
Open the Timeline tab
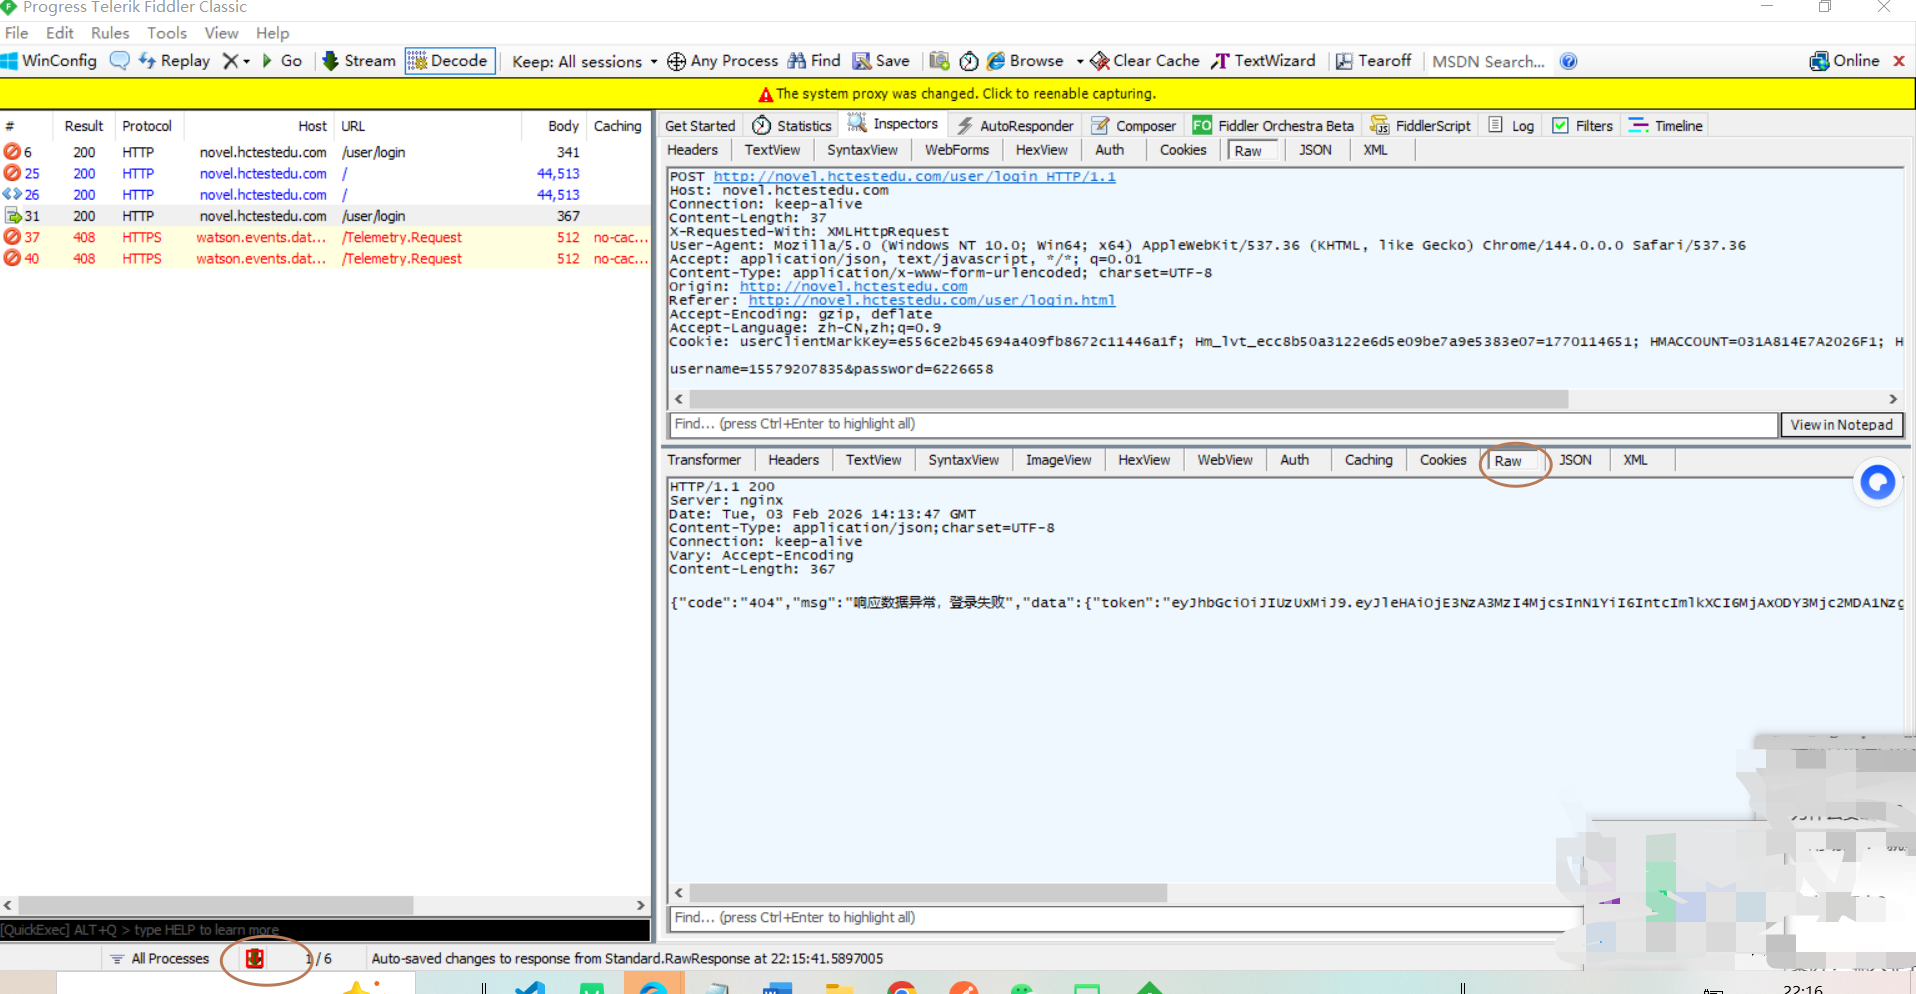point(1665,125)
